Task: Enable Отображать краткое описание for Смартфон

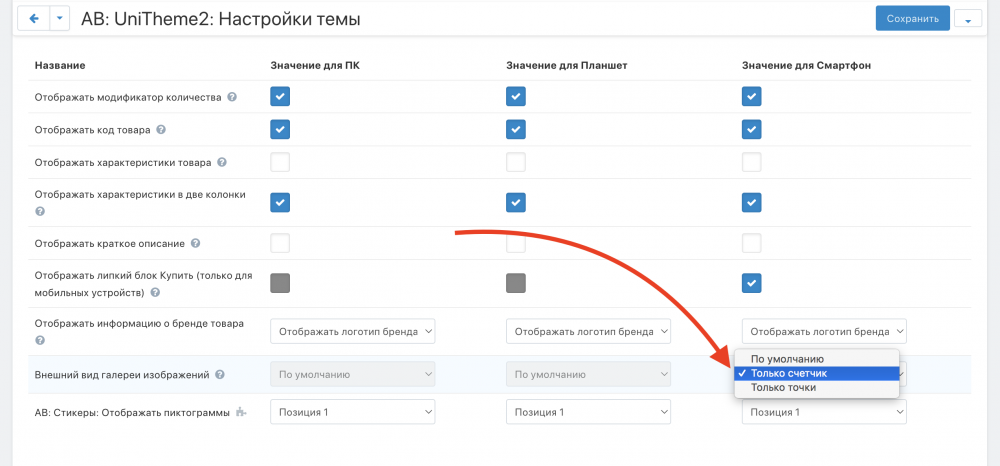Action: point(751,243)
